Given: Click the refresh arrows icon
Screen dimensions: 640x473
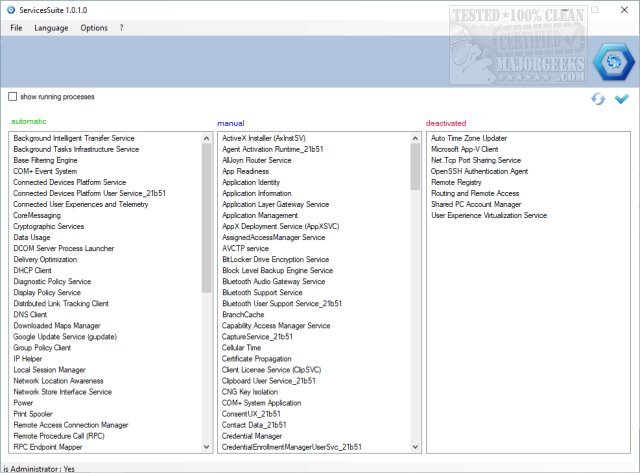Looking at the screenshot, I should pyautogui.click(x=598, y=99).
